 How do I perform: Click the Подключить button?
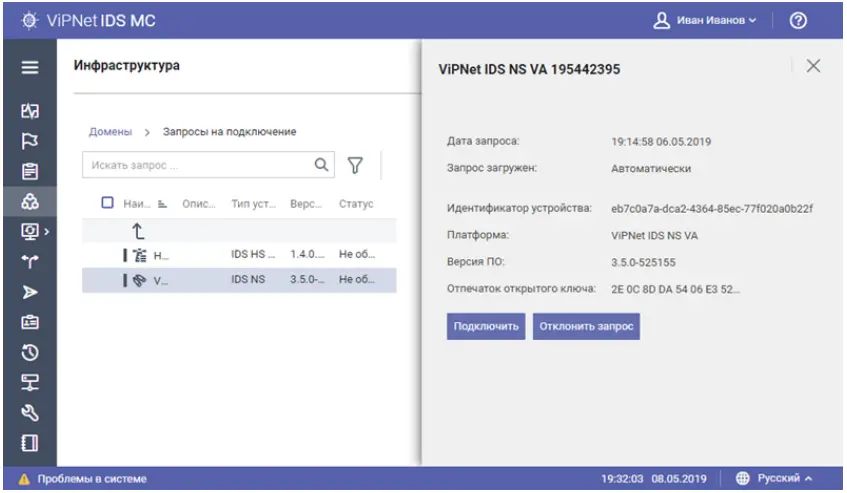486,326
